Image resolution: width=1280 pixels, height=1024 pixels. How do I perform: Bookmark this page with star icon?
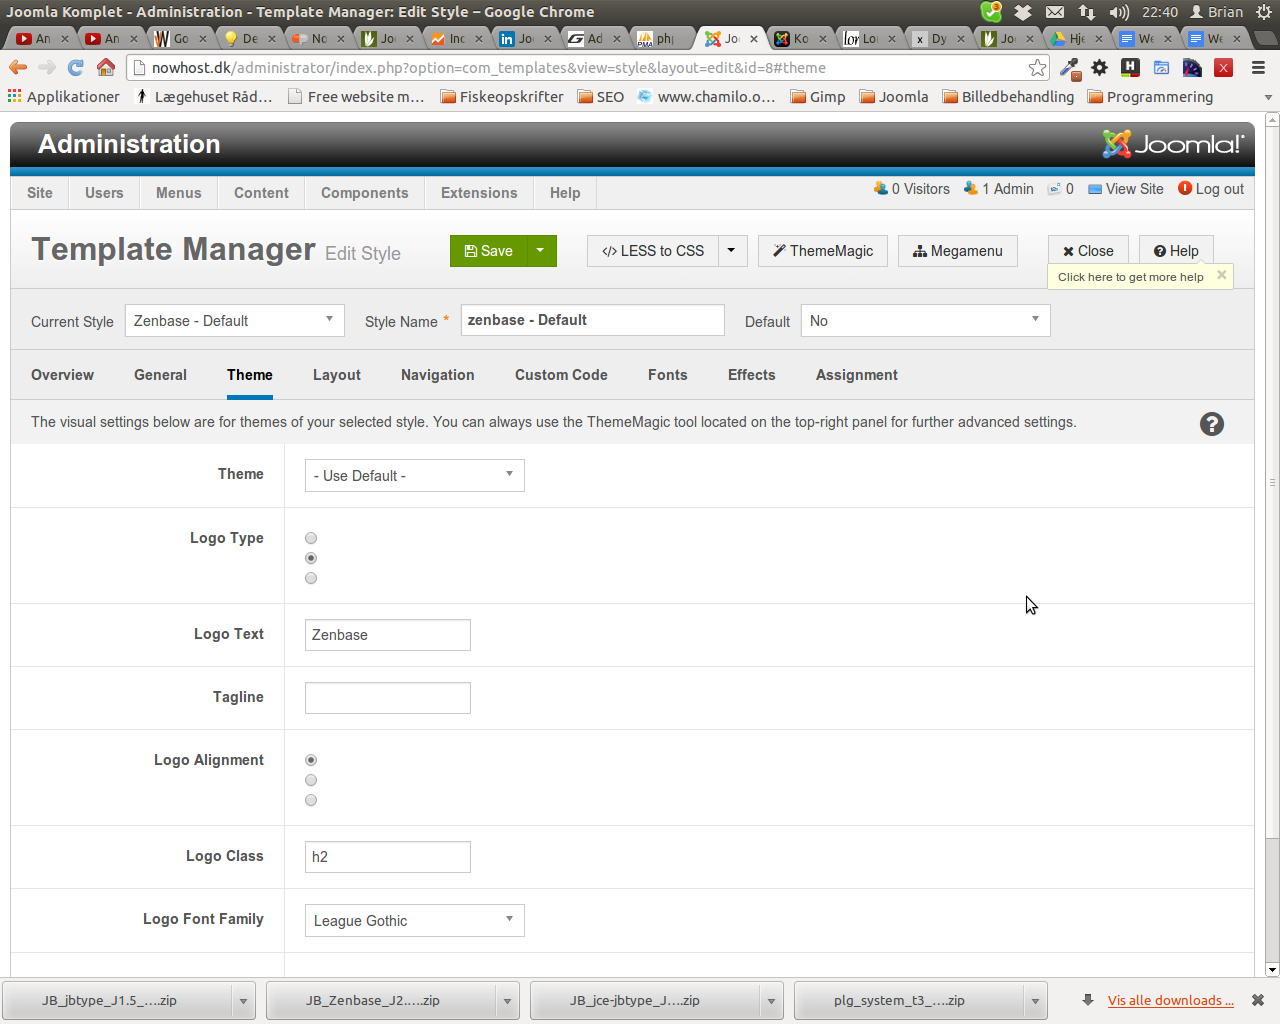pos(1037,68)
